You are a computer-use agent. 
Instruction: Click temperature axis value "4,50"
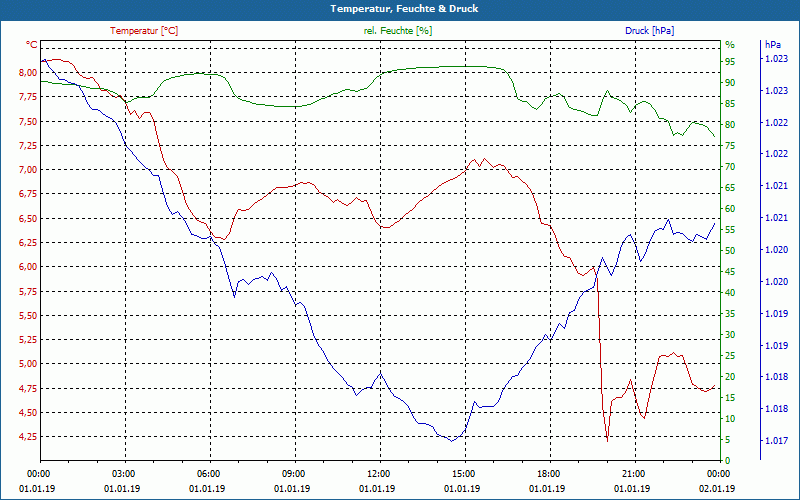[28, 413]
